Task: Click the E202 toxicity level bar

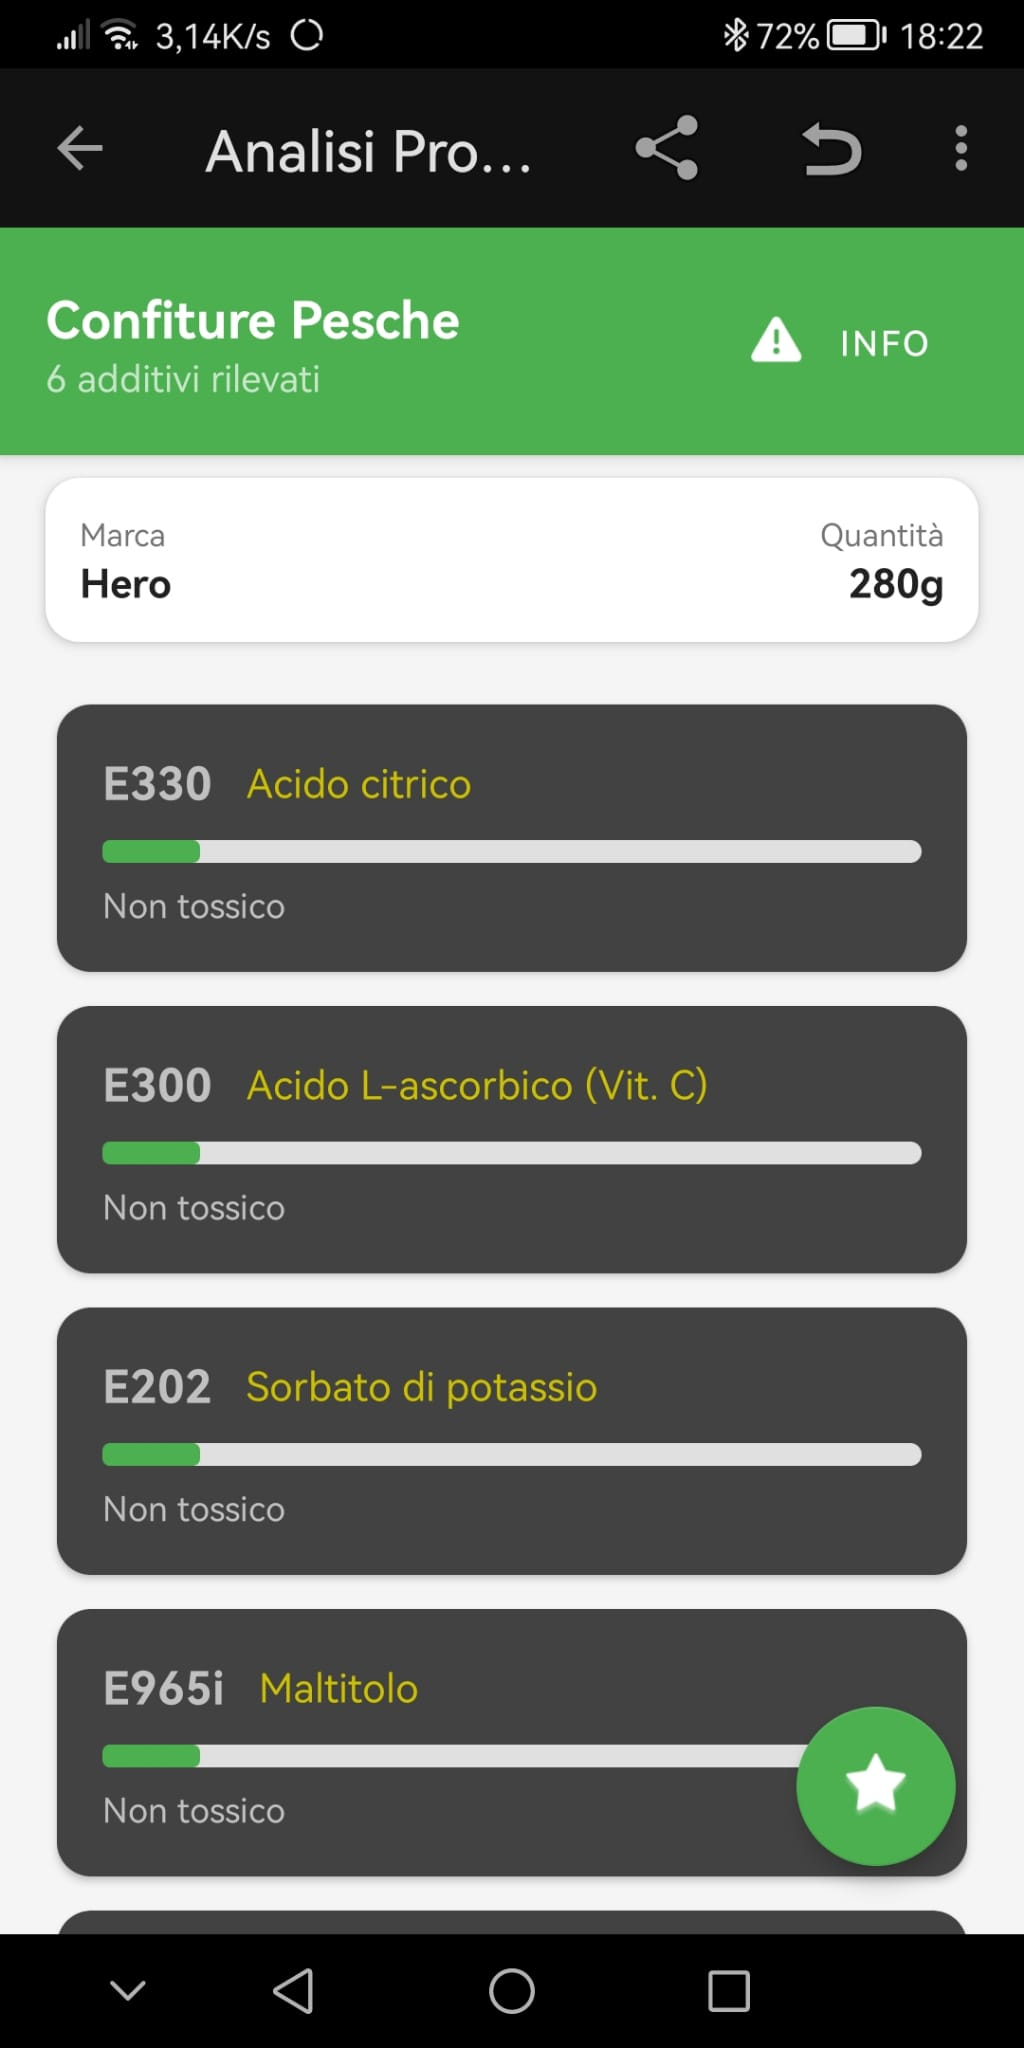Action: click(x=511, y=1455)
